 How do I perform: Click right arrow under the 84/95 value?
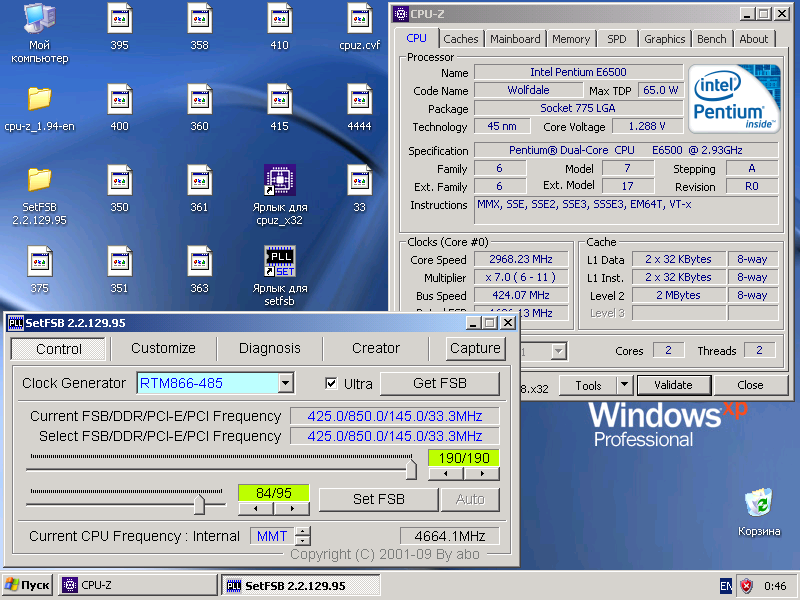click(x=292, y=508)
